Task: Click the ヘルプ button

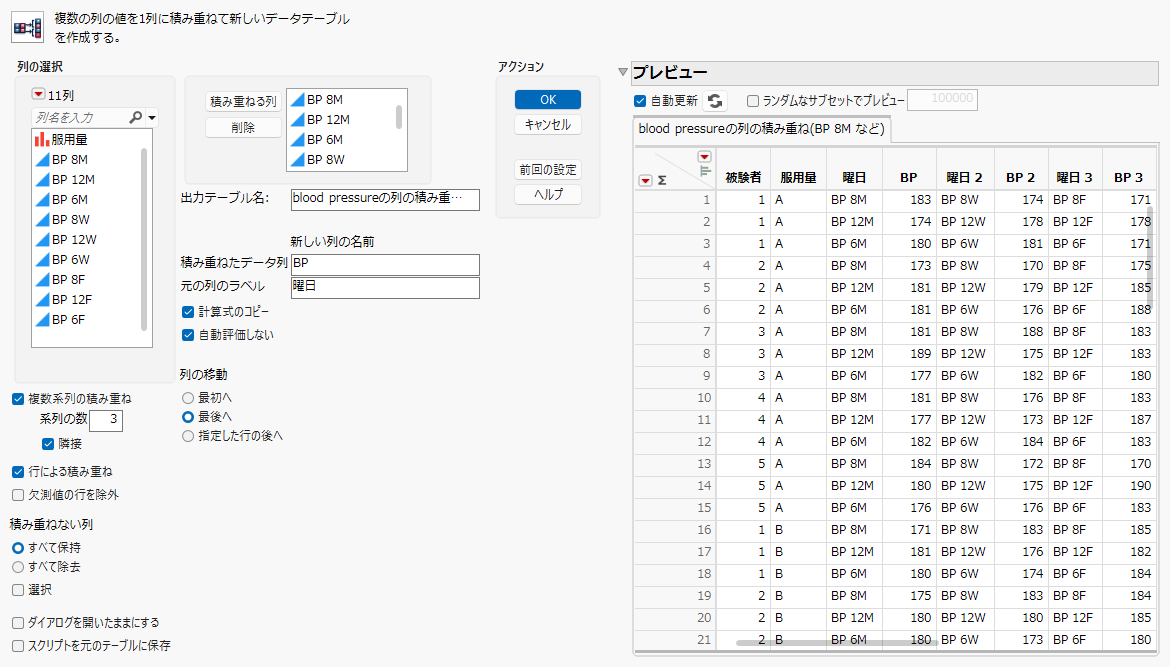Action: (x=548, y=194)
